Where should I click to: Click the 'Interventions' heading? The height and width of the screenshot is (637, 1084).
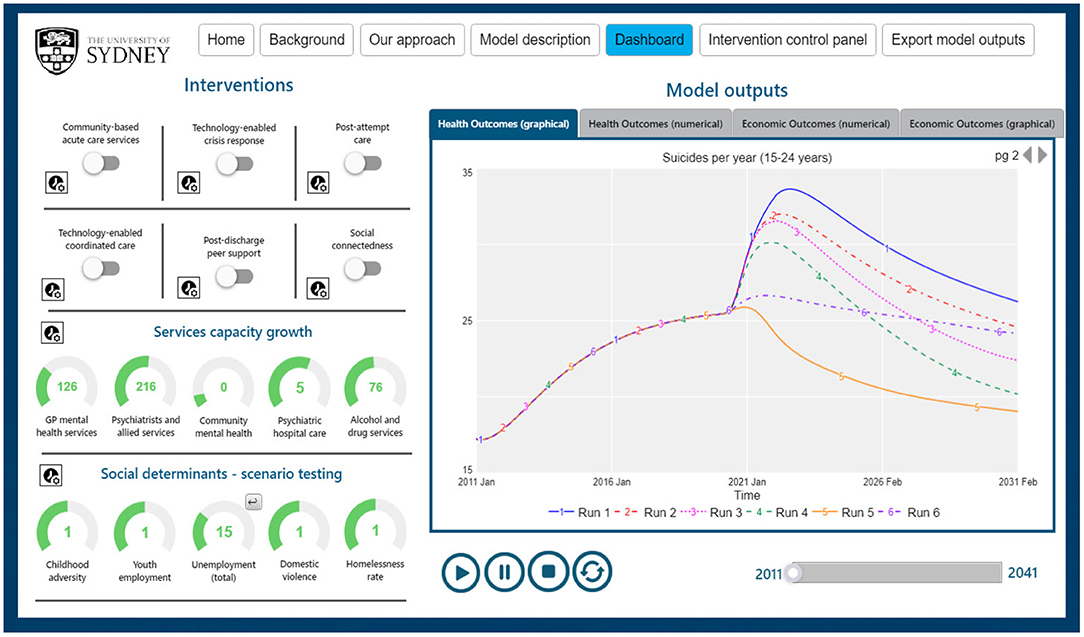tap(239, 85)
